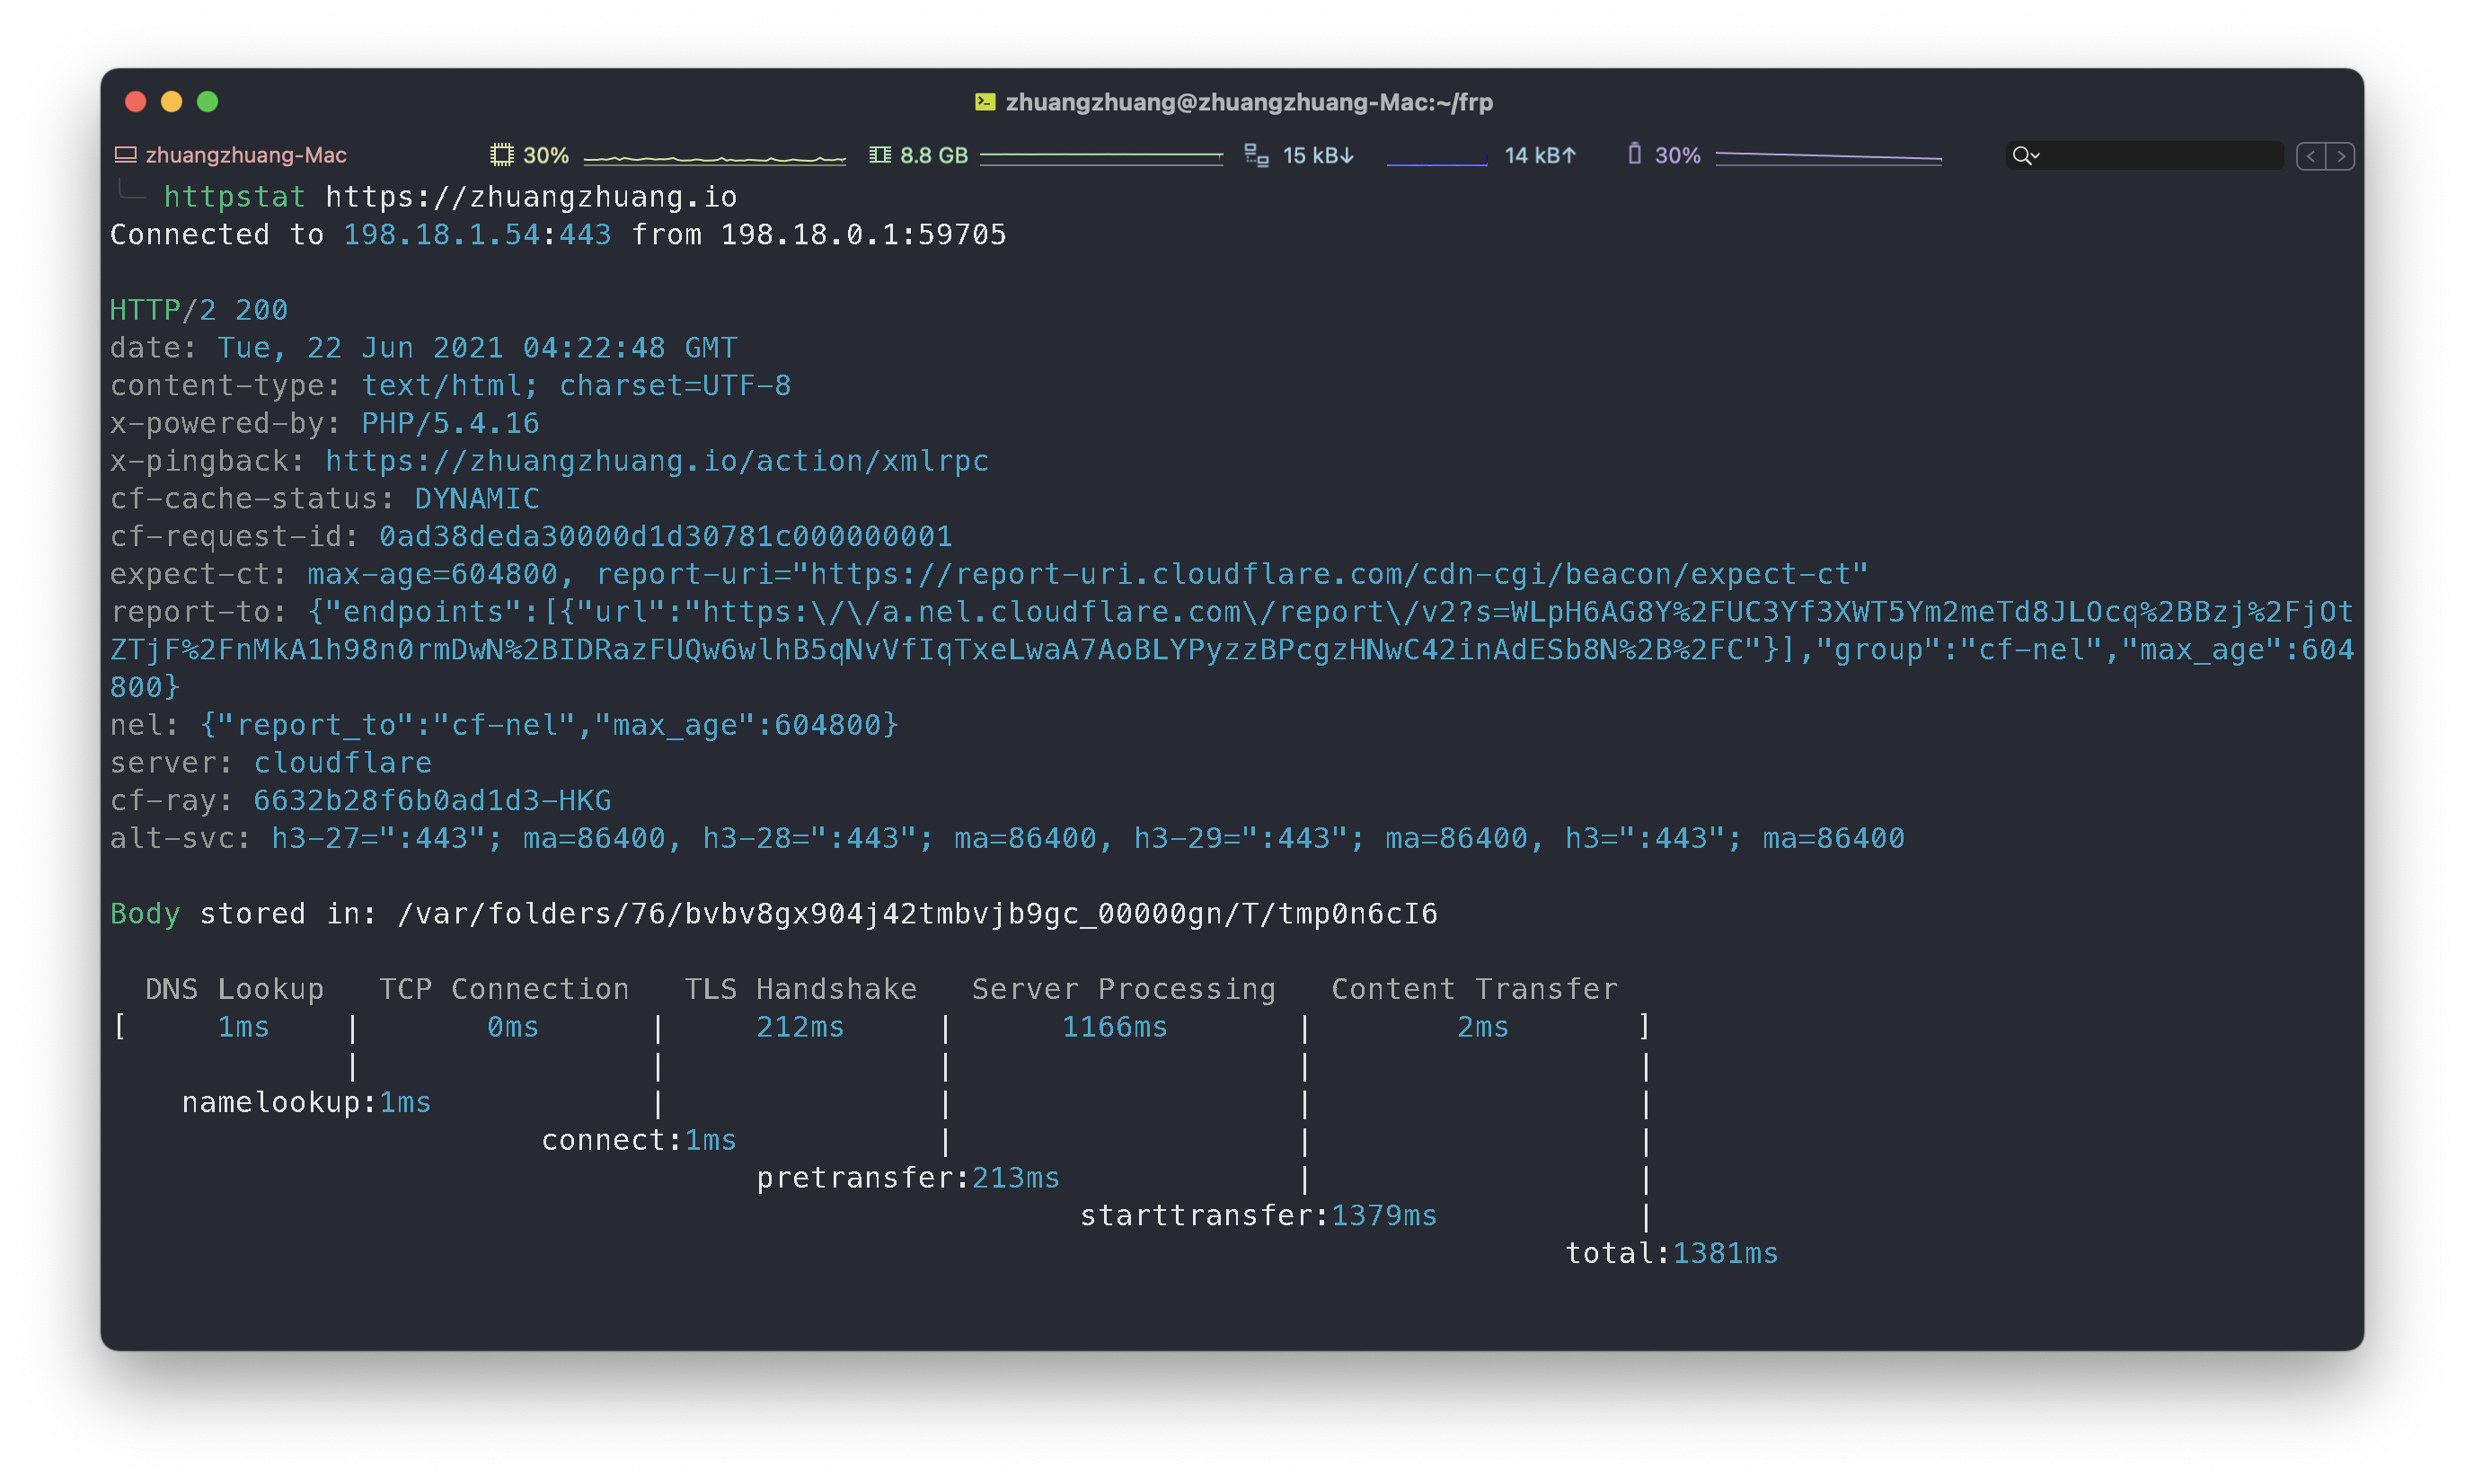Click the 212ms TLS Handshake time
2465x1484 pixels.
(x=800, y=1027)
